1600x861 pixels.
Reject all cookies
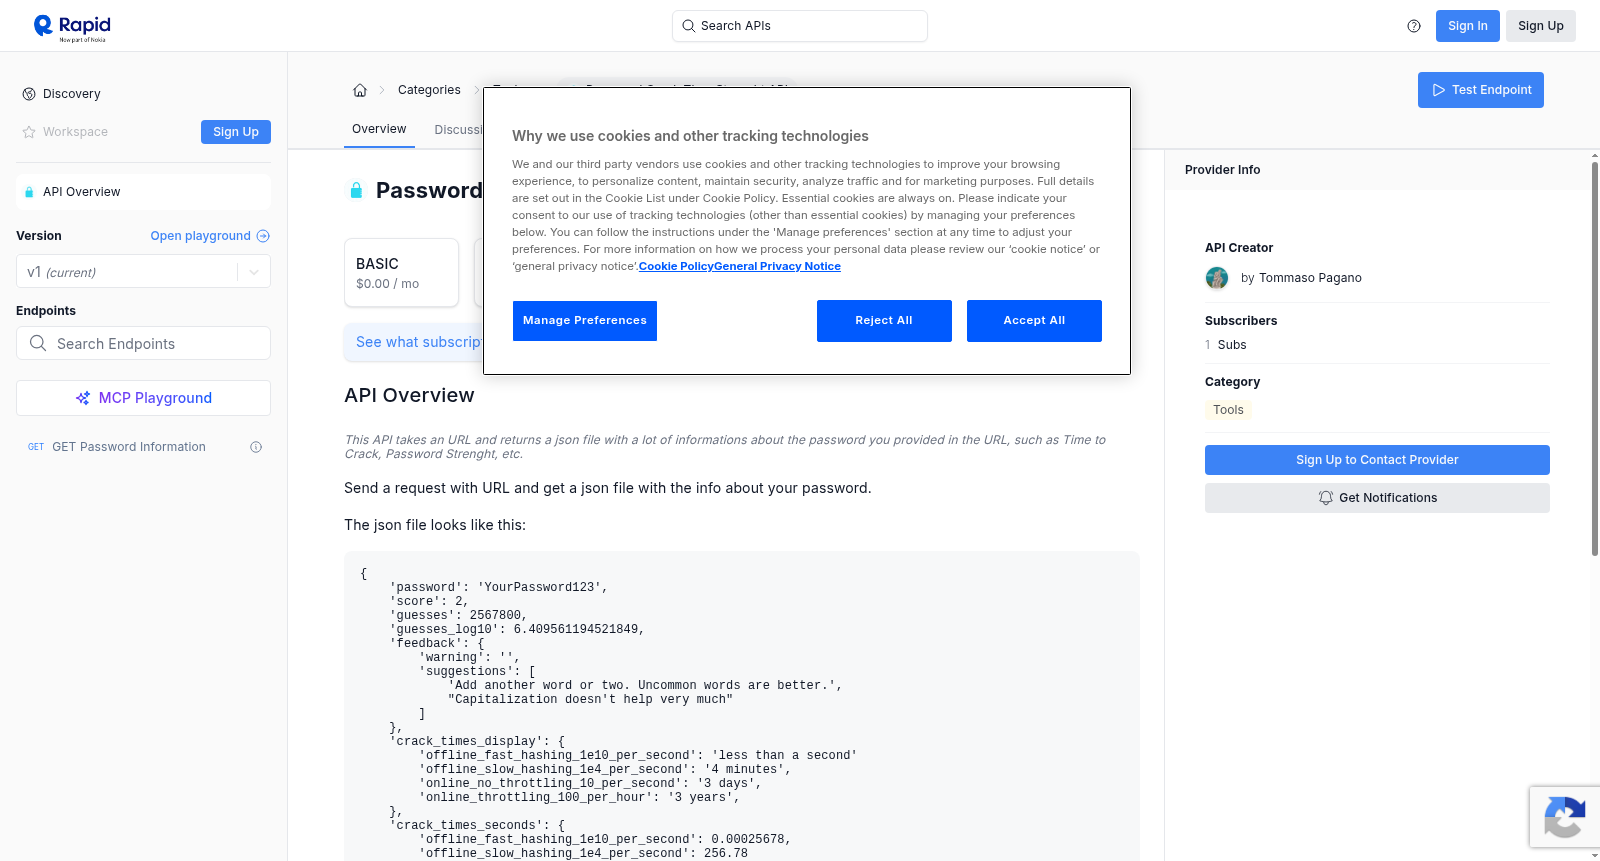(884, 321)
